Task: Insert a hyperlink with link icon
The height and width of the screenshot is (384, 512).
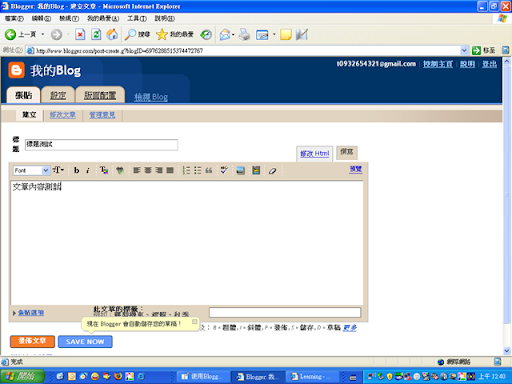Action: click(x=120, y=170)
